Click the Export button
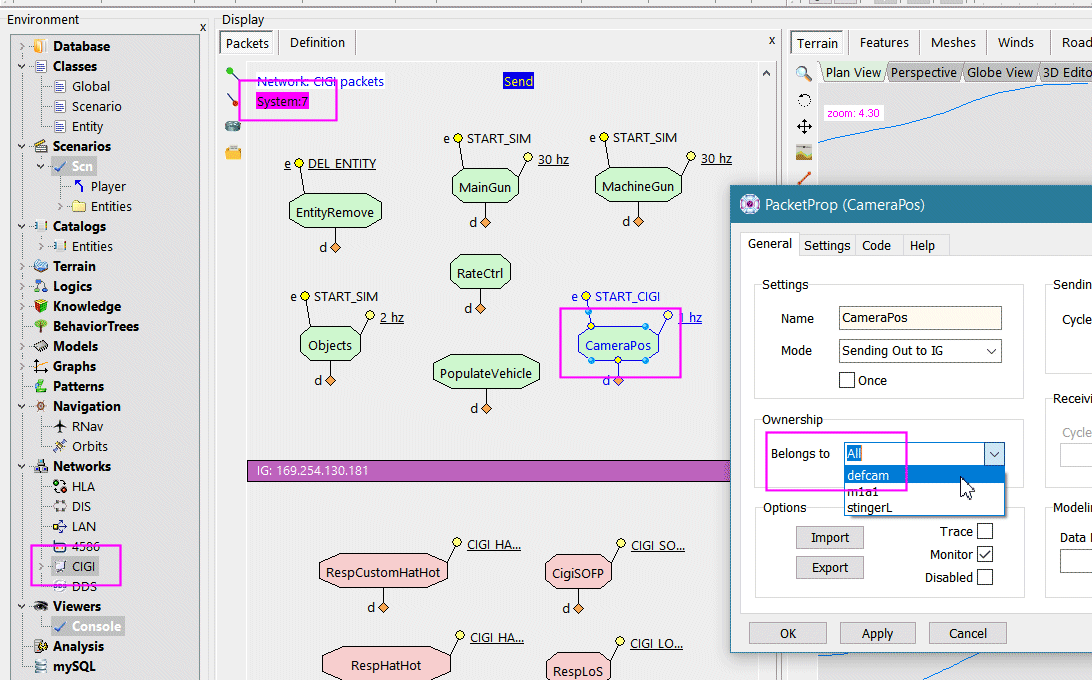This screenshot has width=1092, height=680. click(829, 567)
